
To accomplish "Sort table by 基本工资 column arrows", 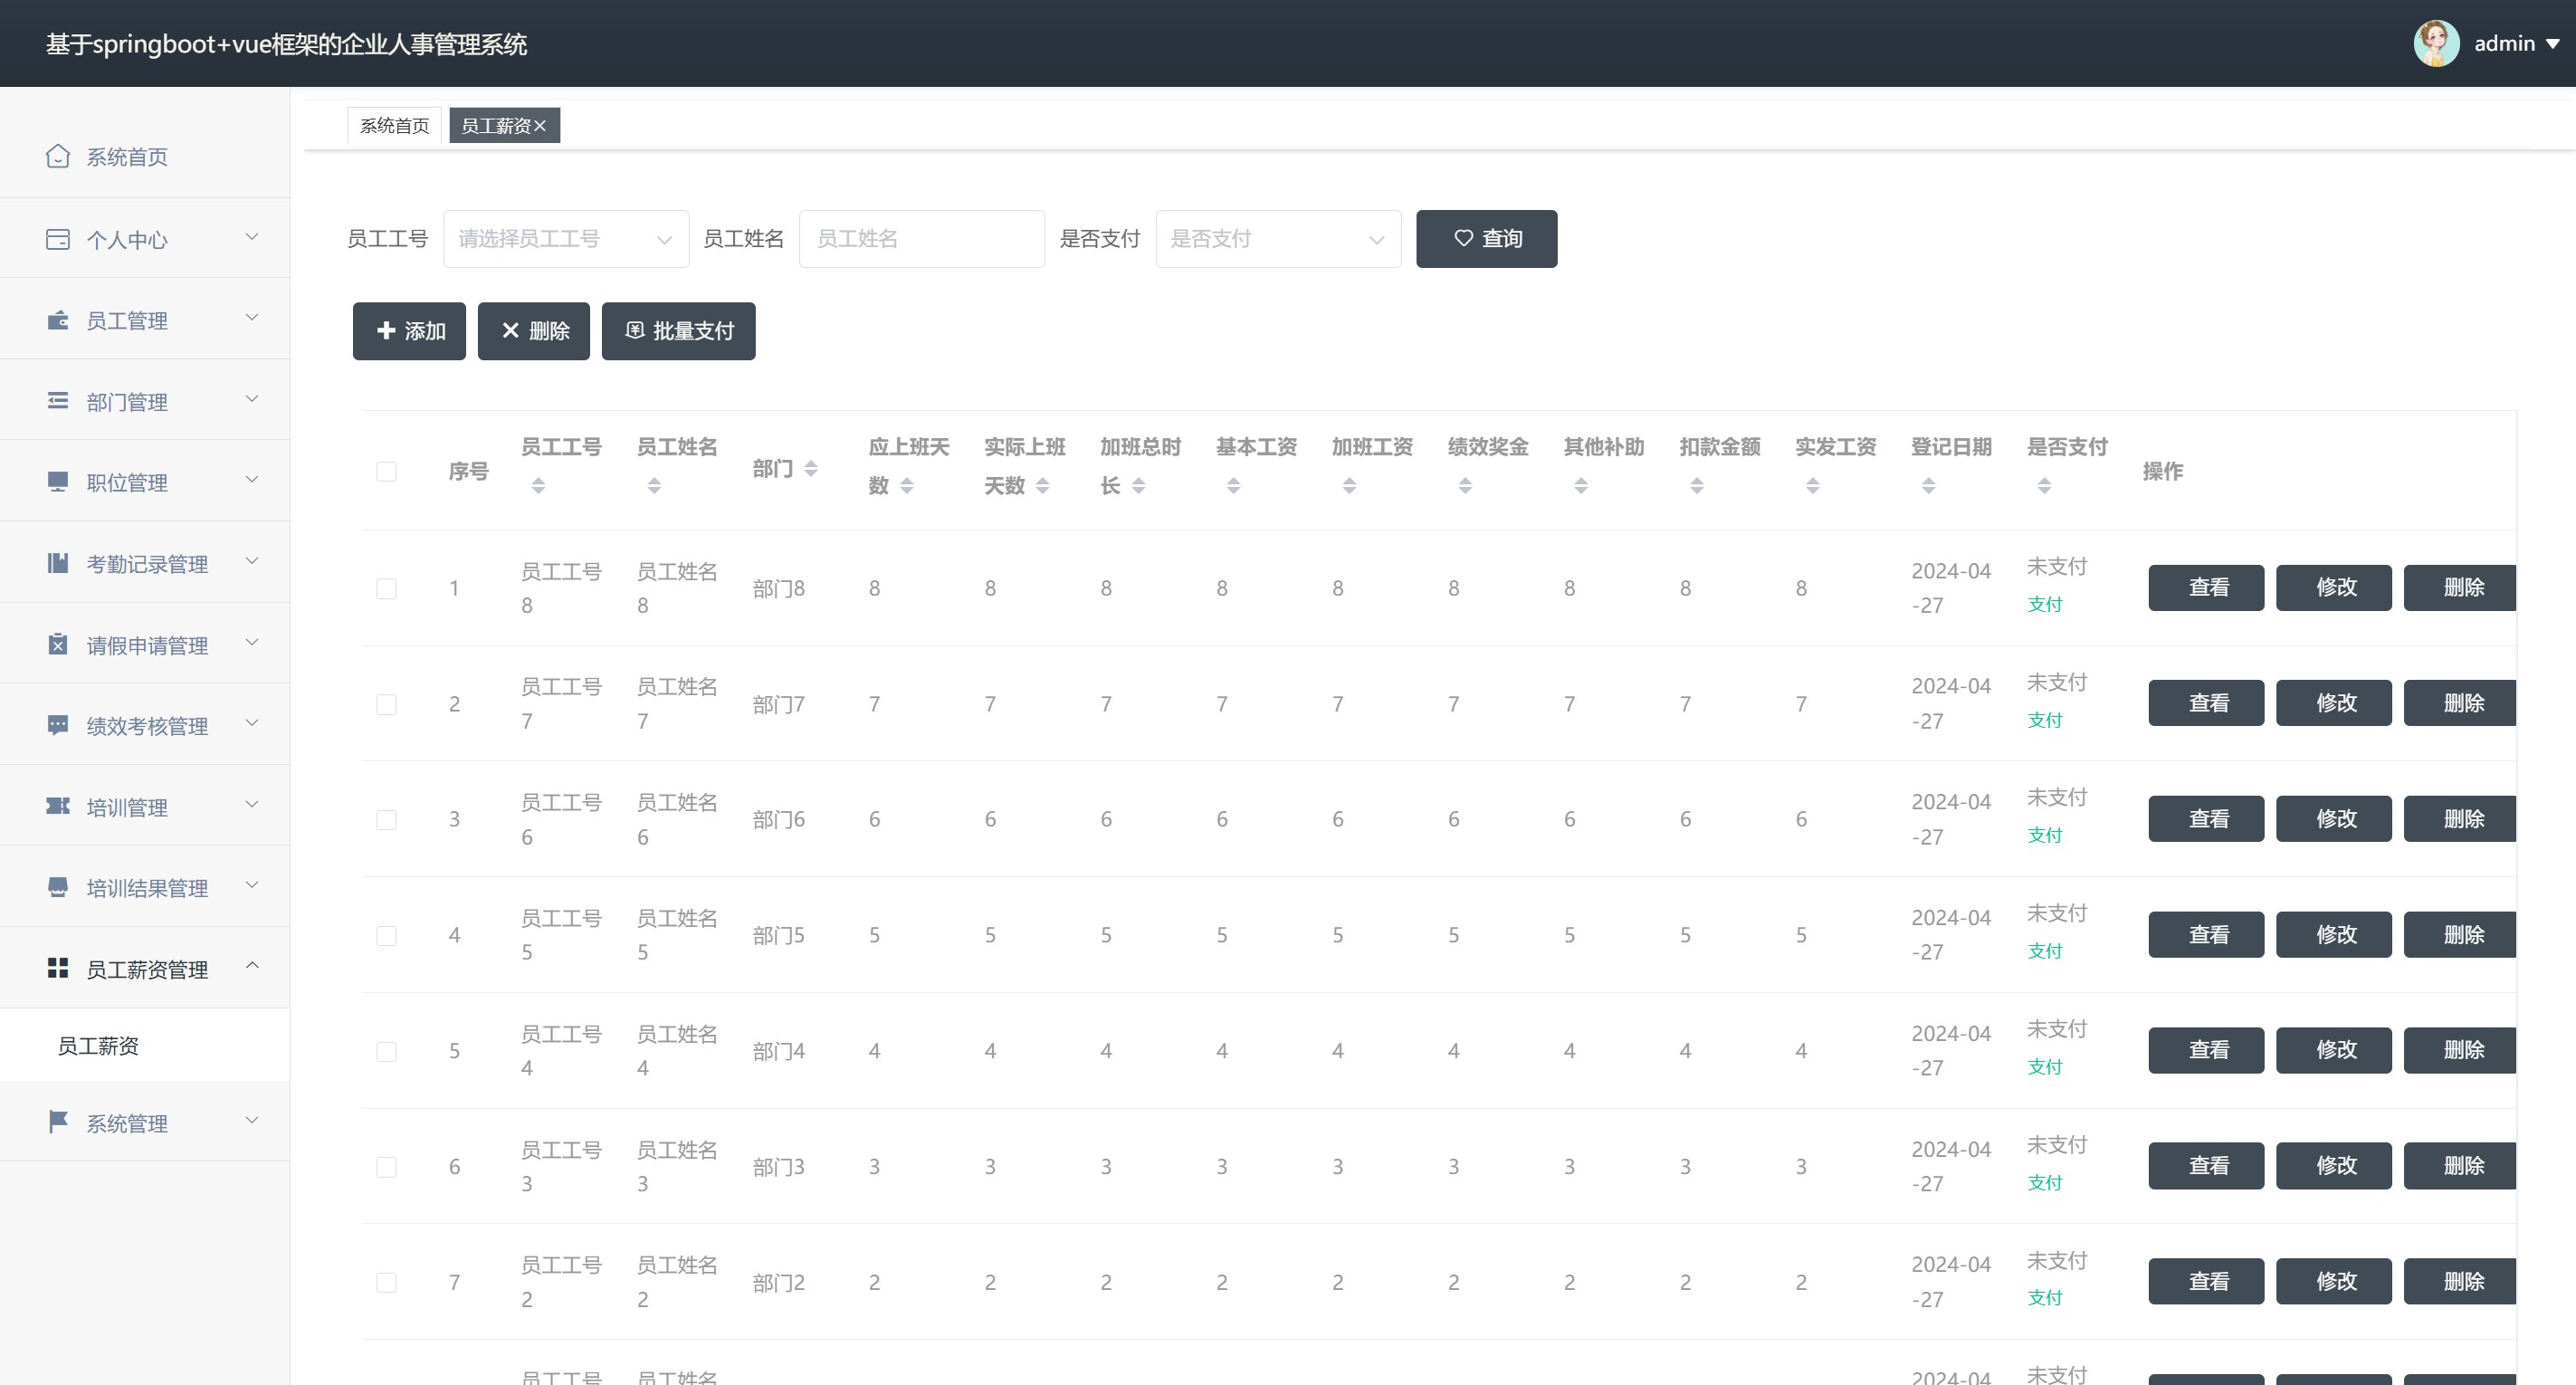I will 1233,486.
